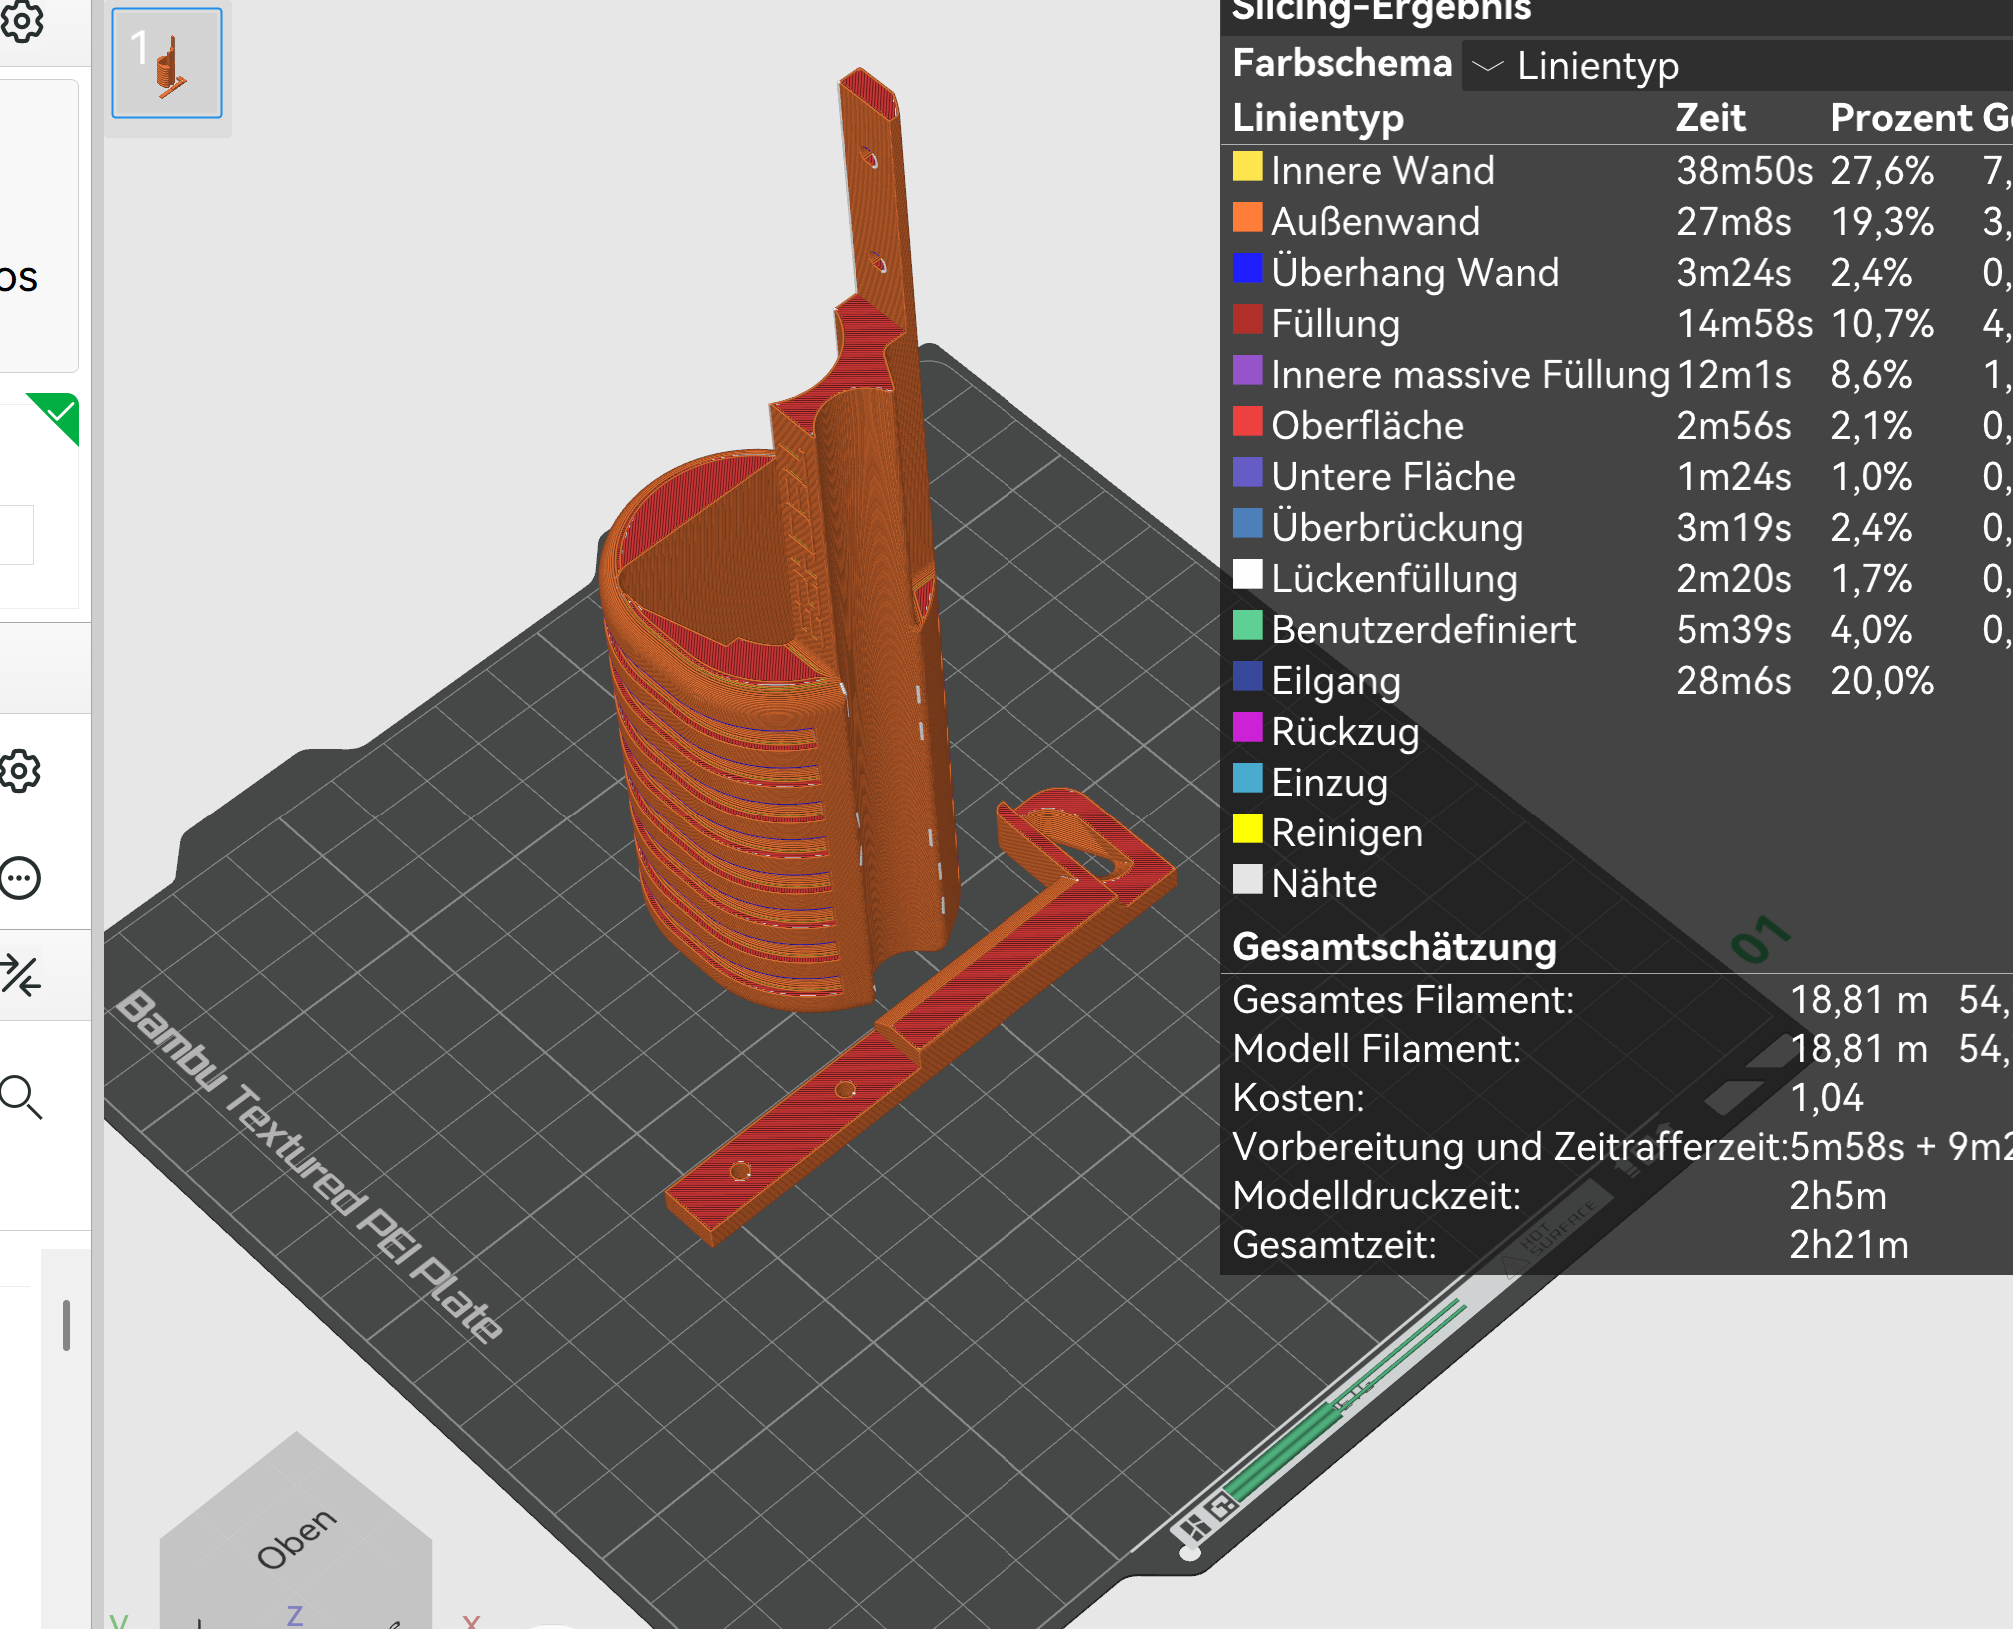Click the Kosten value 1,04
The width and height of the screenshot is (2013, 1629).
pos(1827,1098)
